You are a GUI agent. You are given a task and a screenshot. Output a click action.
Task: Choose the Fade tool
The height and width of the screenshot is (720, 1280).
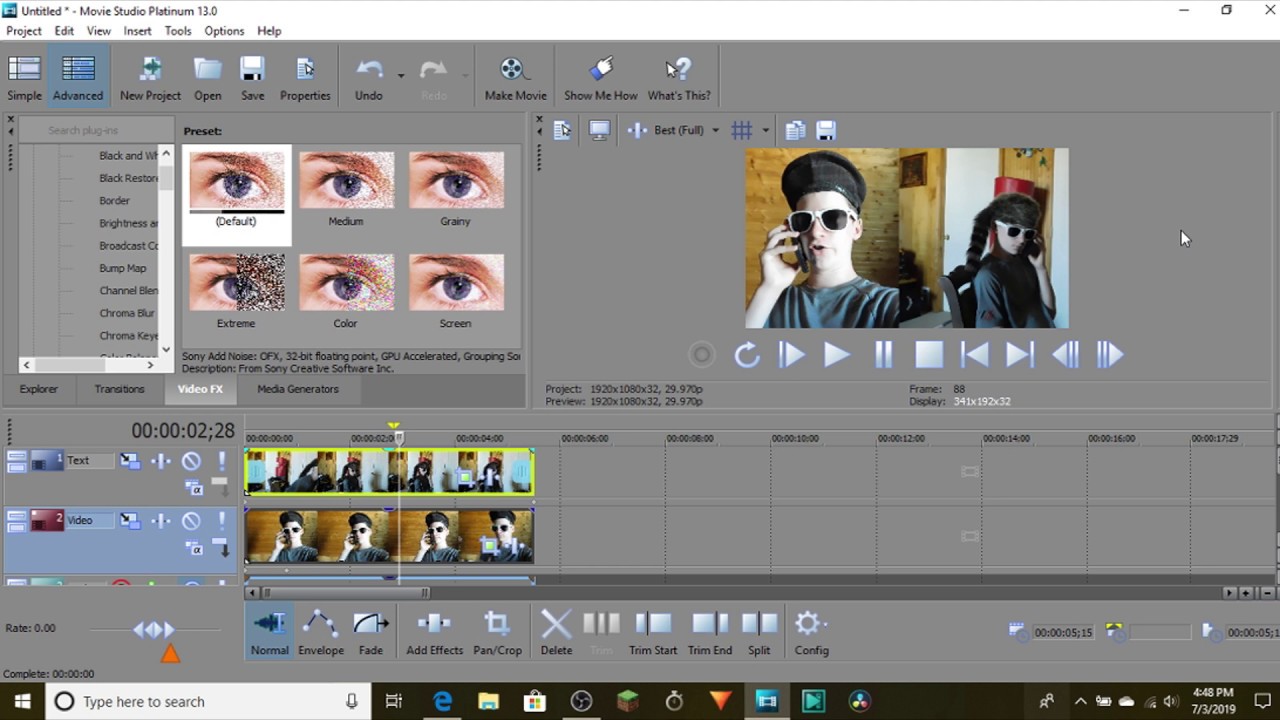click(x=370, y=634)
